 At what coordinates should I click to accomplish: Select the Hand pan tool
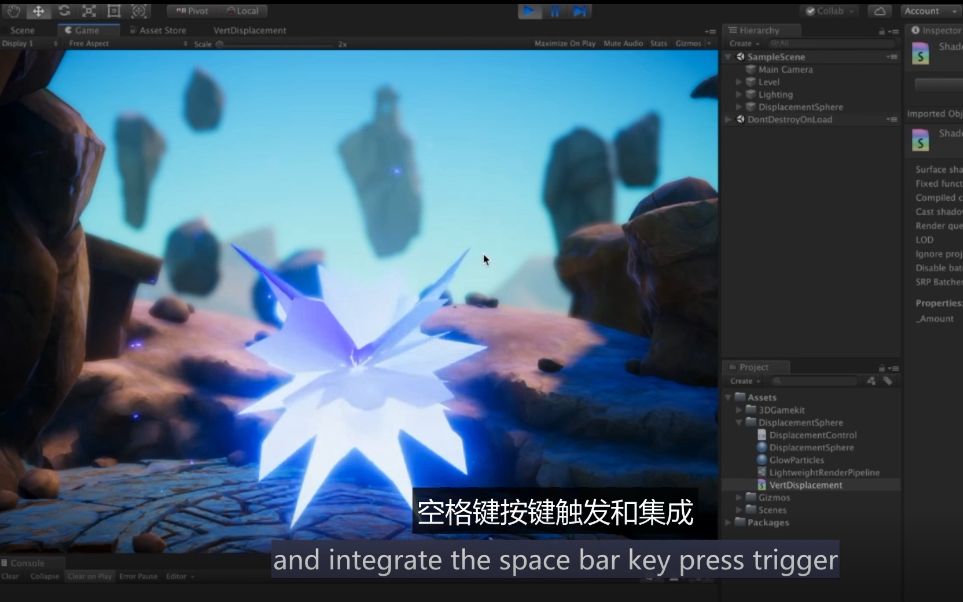coord(13,11)
